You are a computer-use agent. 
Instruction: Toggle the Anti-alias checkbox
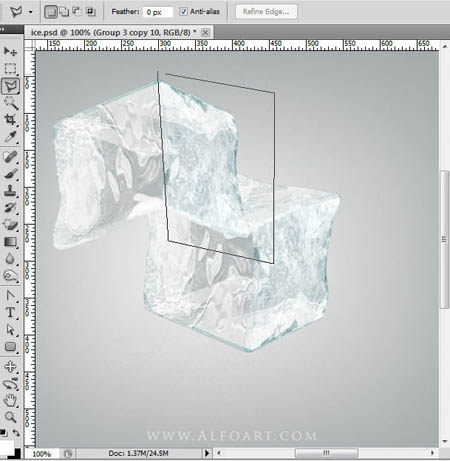[183, 12]
